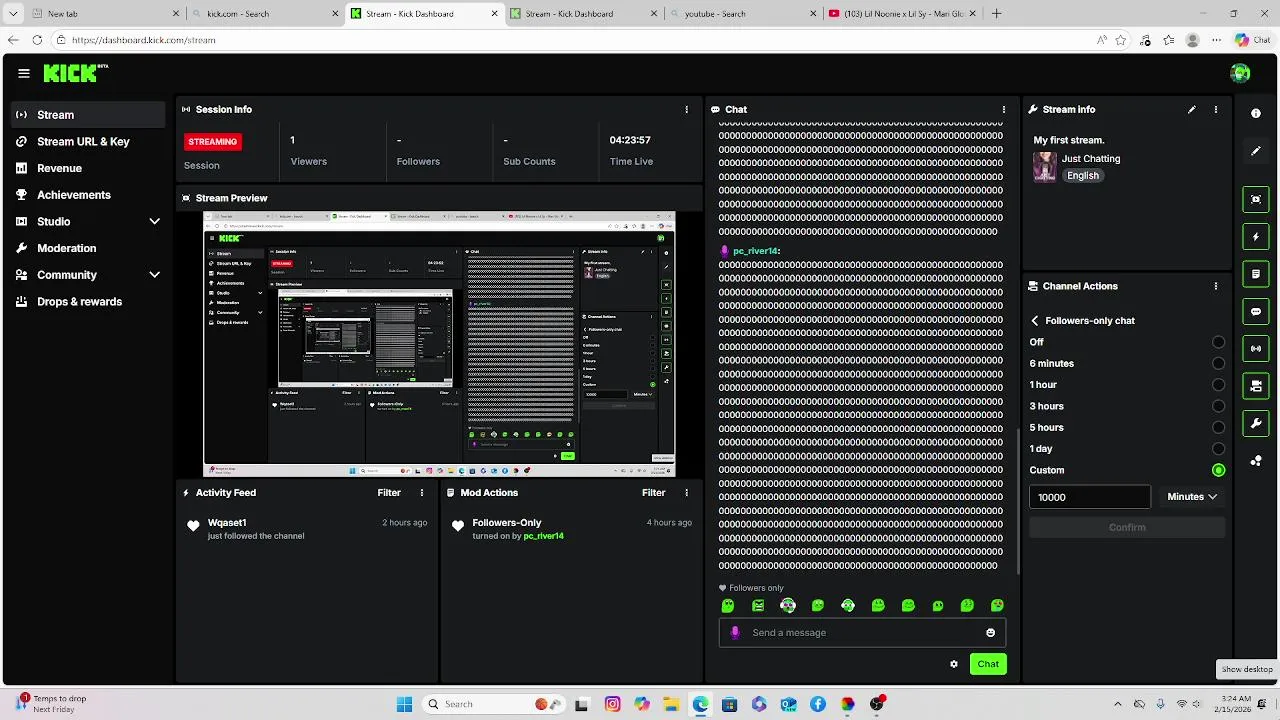The height and width of the screenshot is (720, 1280).
Task: Open Drops & rewards in the sidebar
Action: [x=88, y=301]
